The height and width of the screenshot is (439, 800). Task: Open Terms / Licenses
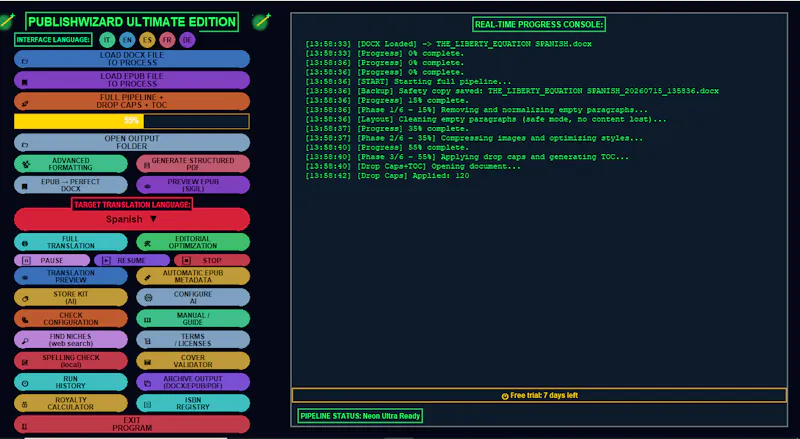[193, 340]
